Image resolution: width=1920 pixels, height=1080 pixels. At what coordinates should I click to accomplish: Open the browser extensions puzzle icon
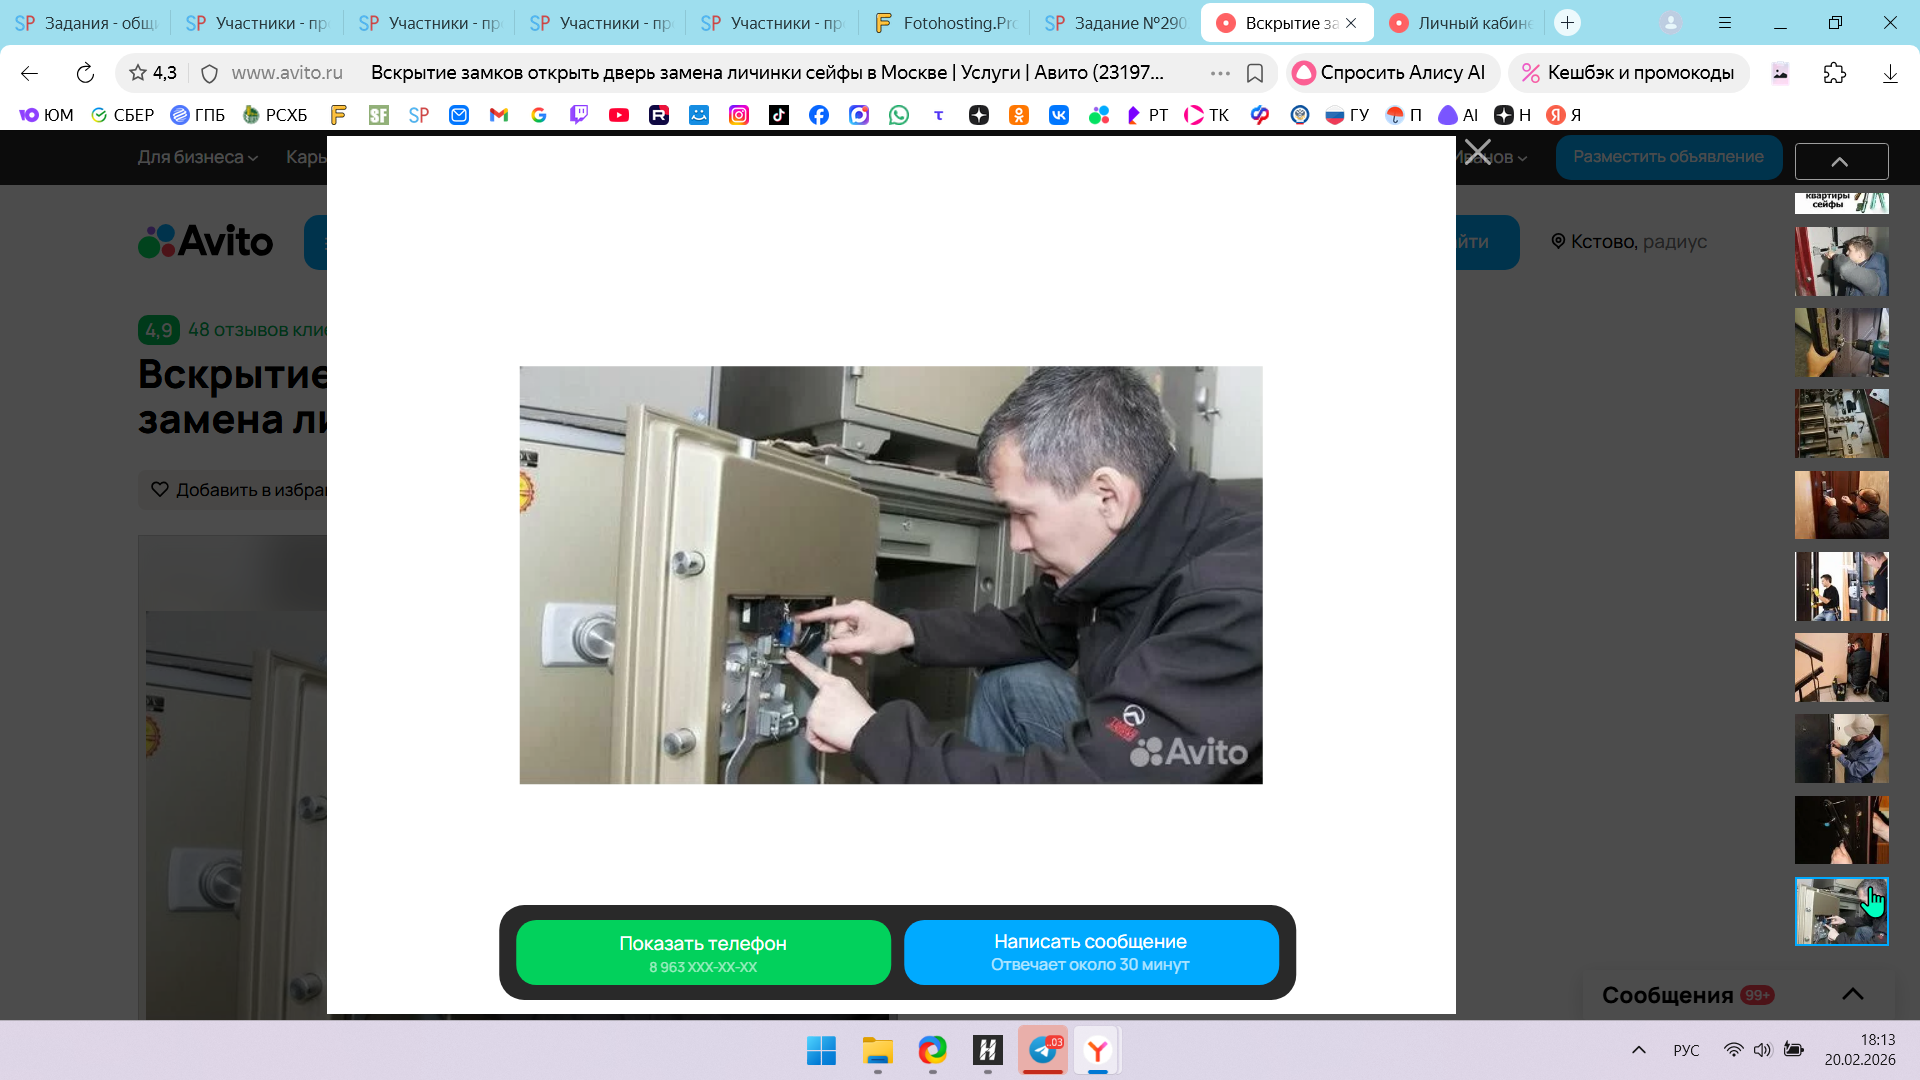pos(1834,73)
